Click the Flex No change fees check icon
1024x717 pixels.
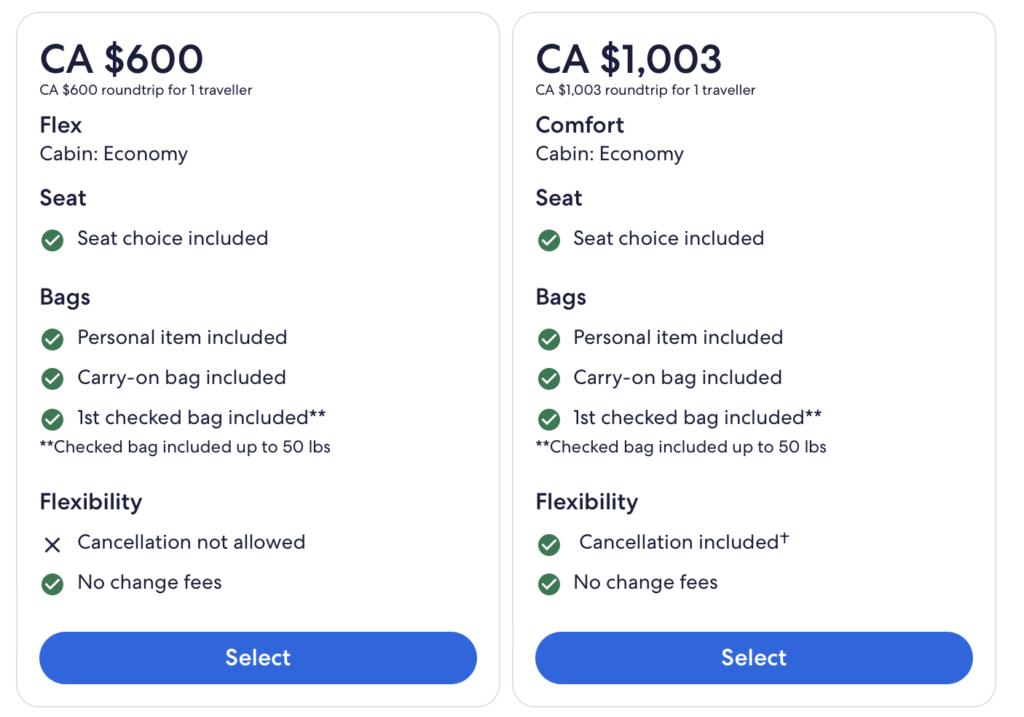(52, 584)
